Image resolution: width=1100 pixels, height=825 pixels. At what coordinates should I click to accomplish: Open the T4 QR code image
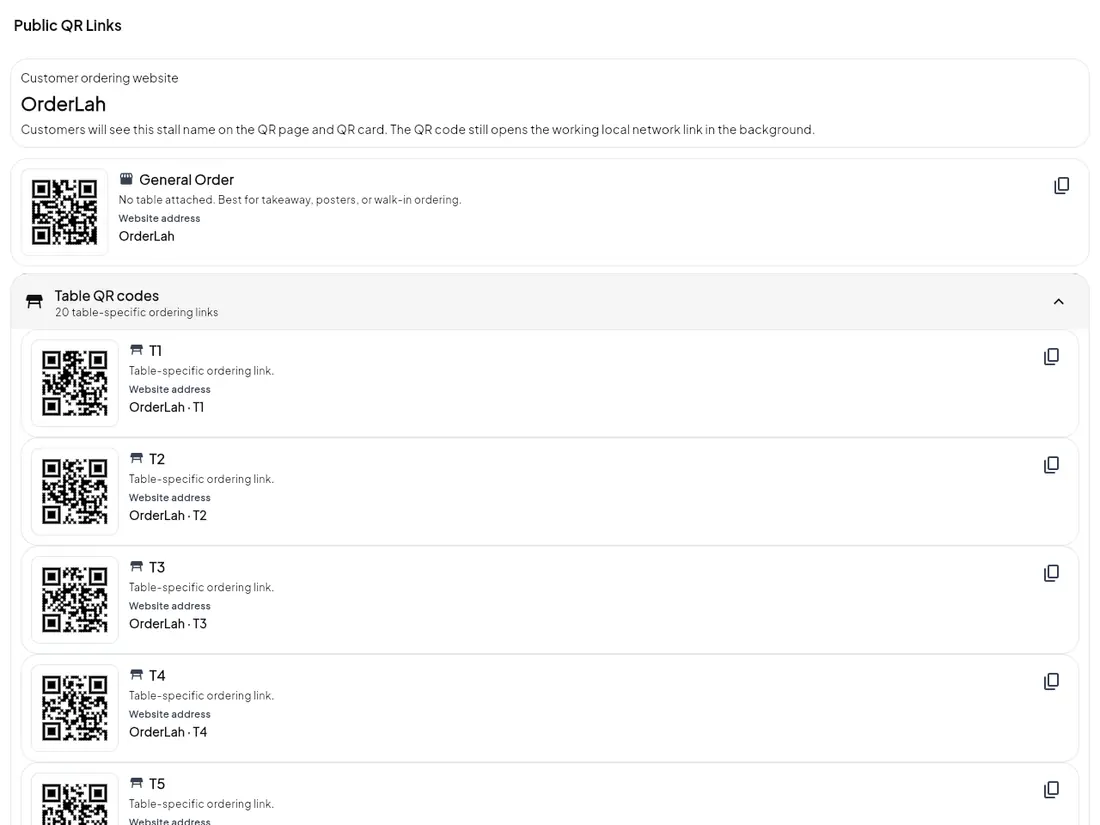click(75, 708)
